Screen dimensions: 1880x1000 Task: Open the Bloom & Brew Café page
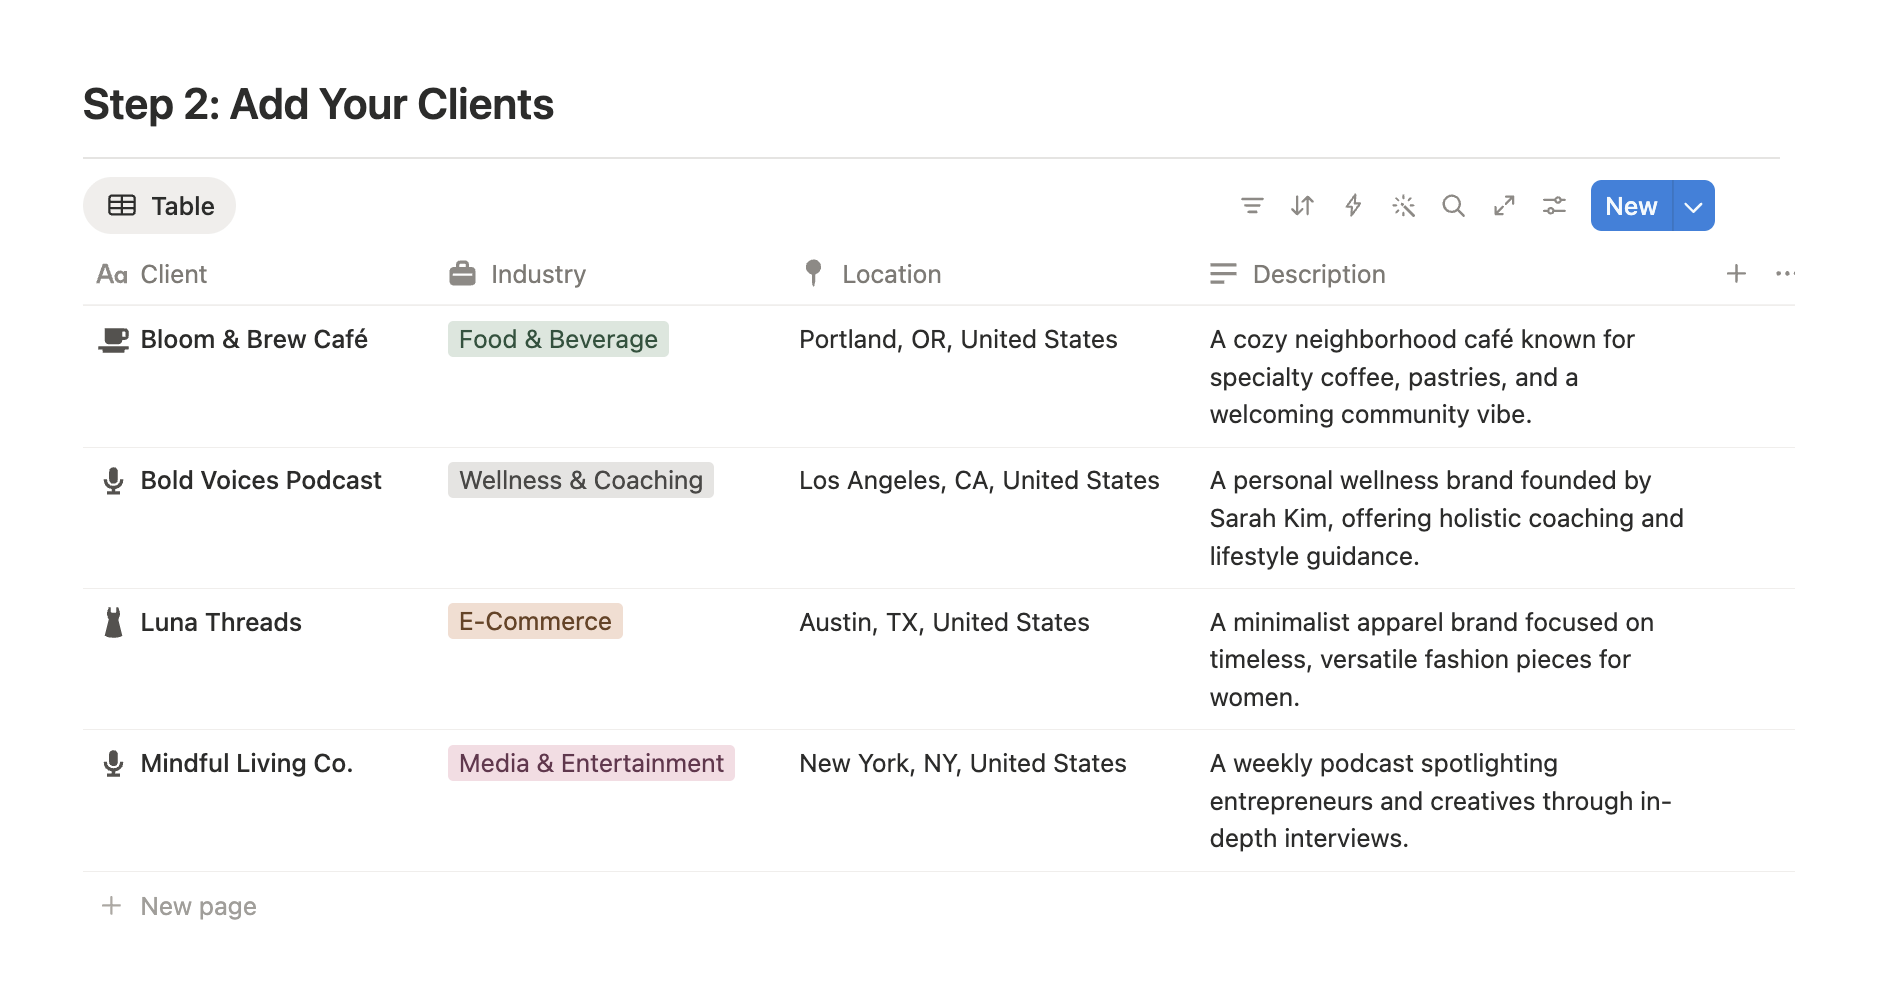point(254,340)
